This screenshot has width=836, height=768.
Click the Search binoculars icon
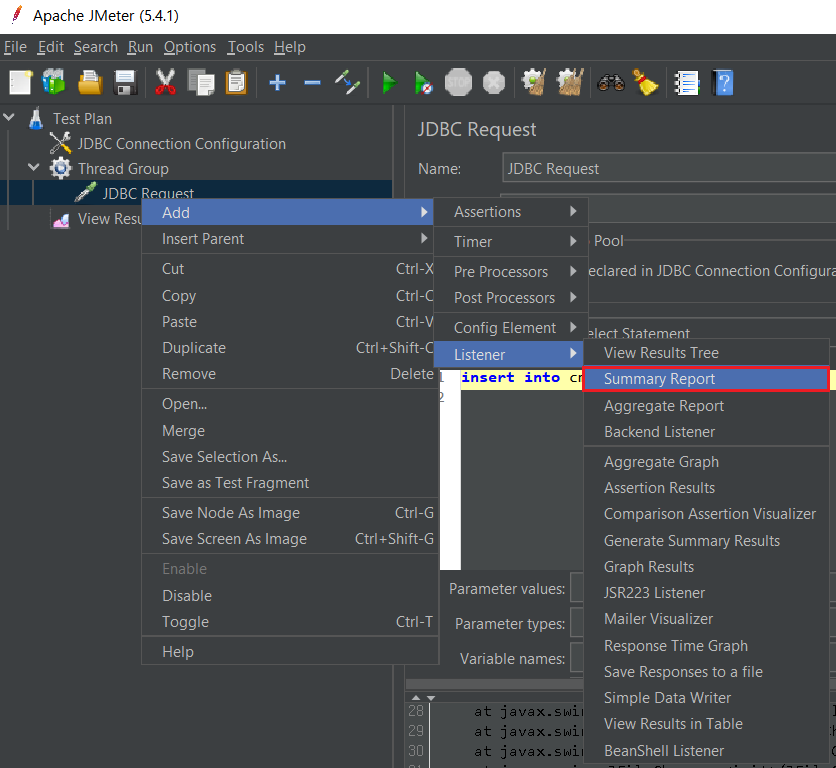(x=611, y=83)
